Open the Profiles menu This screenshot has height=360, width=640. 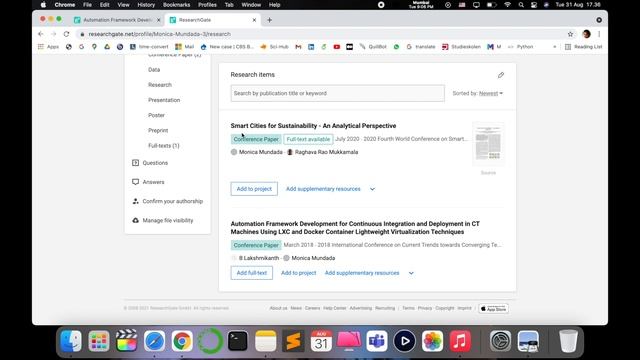pos(207,5)
